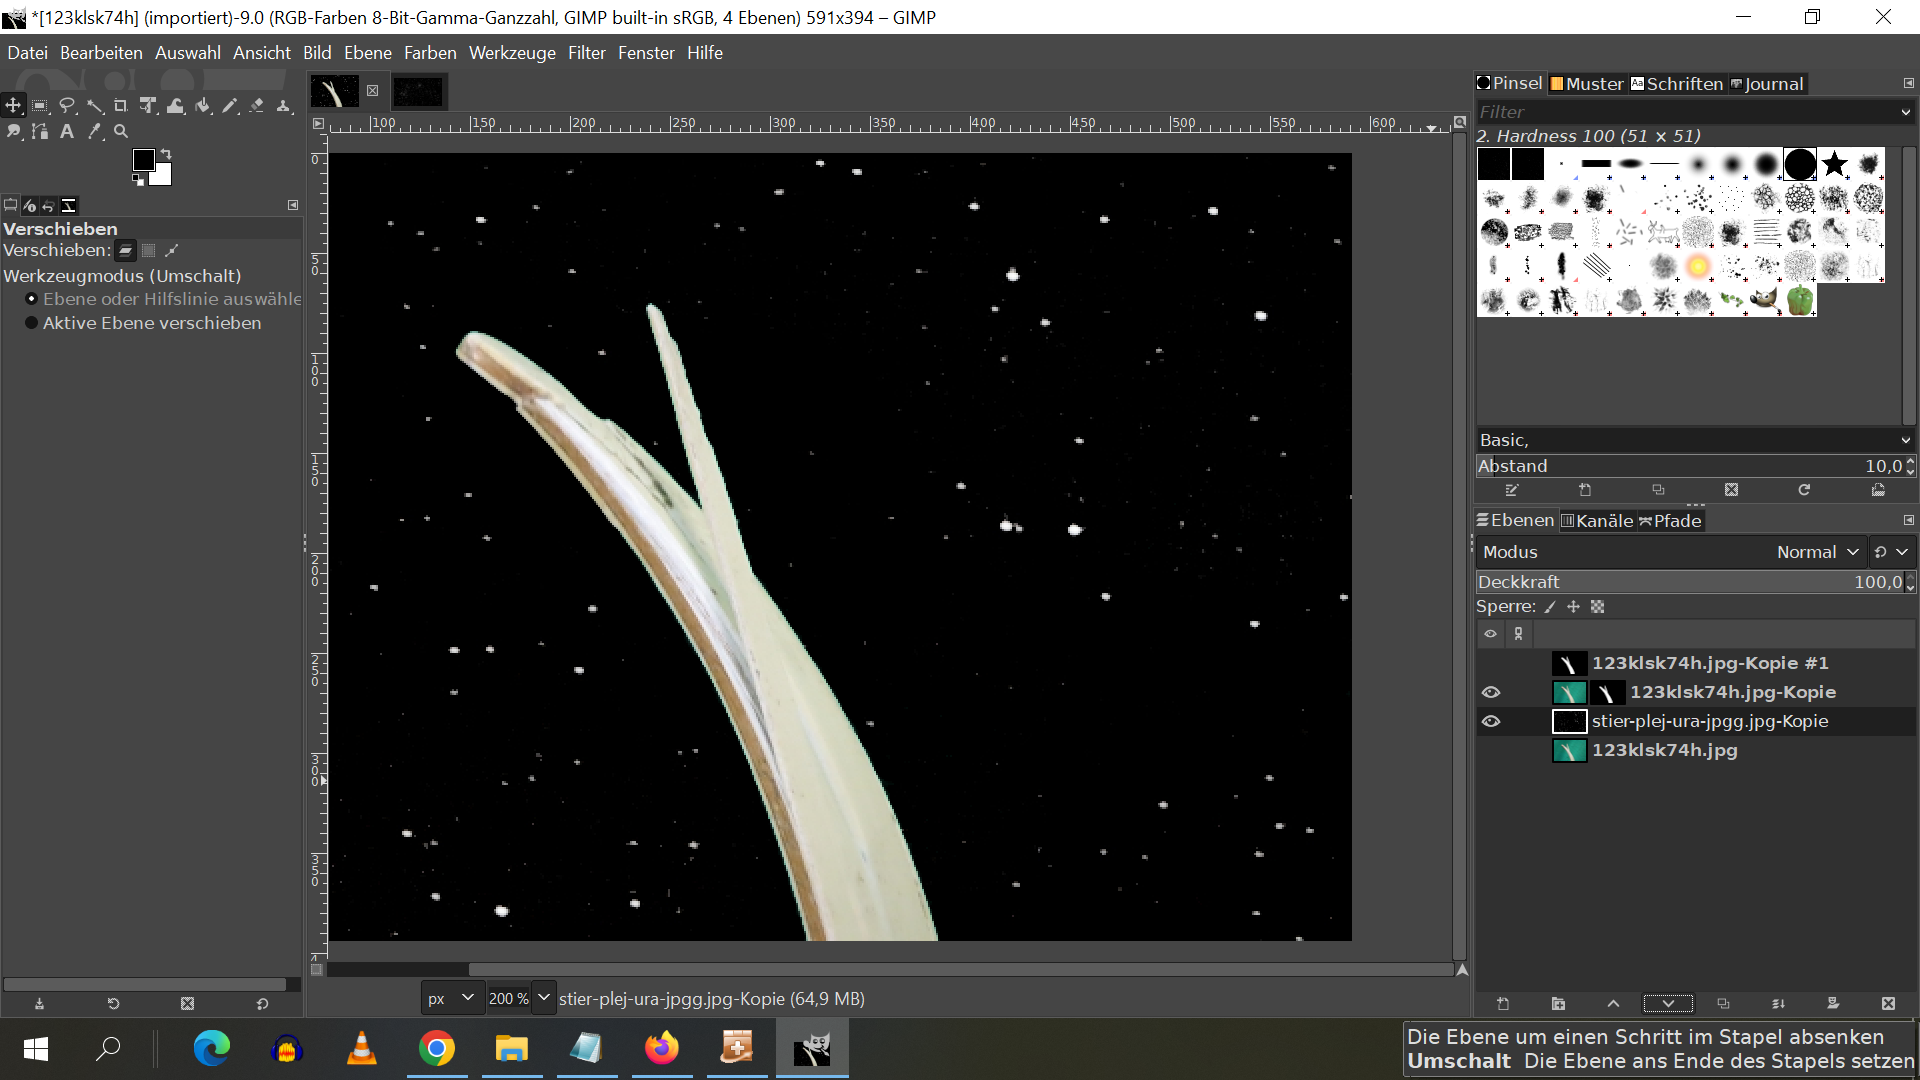The image size is (1920, 1080).
Task: Reset colors to default black and white
Action: tap(138, 181)
